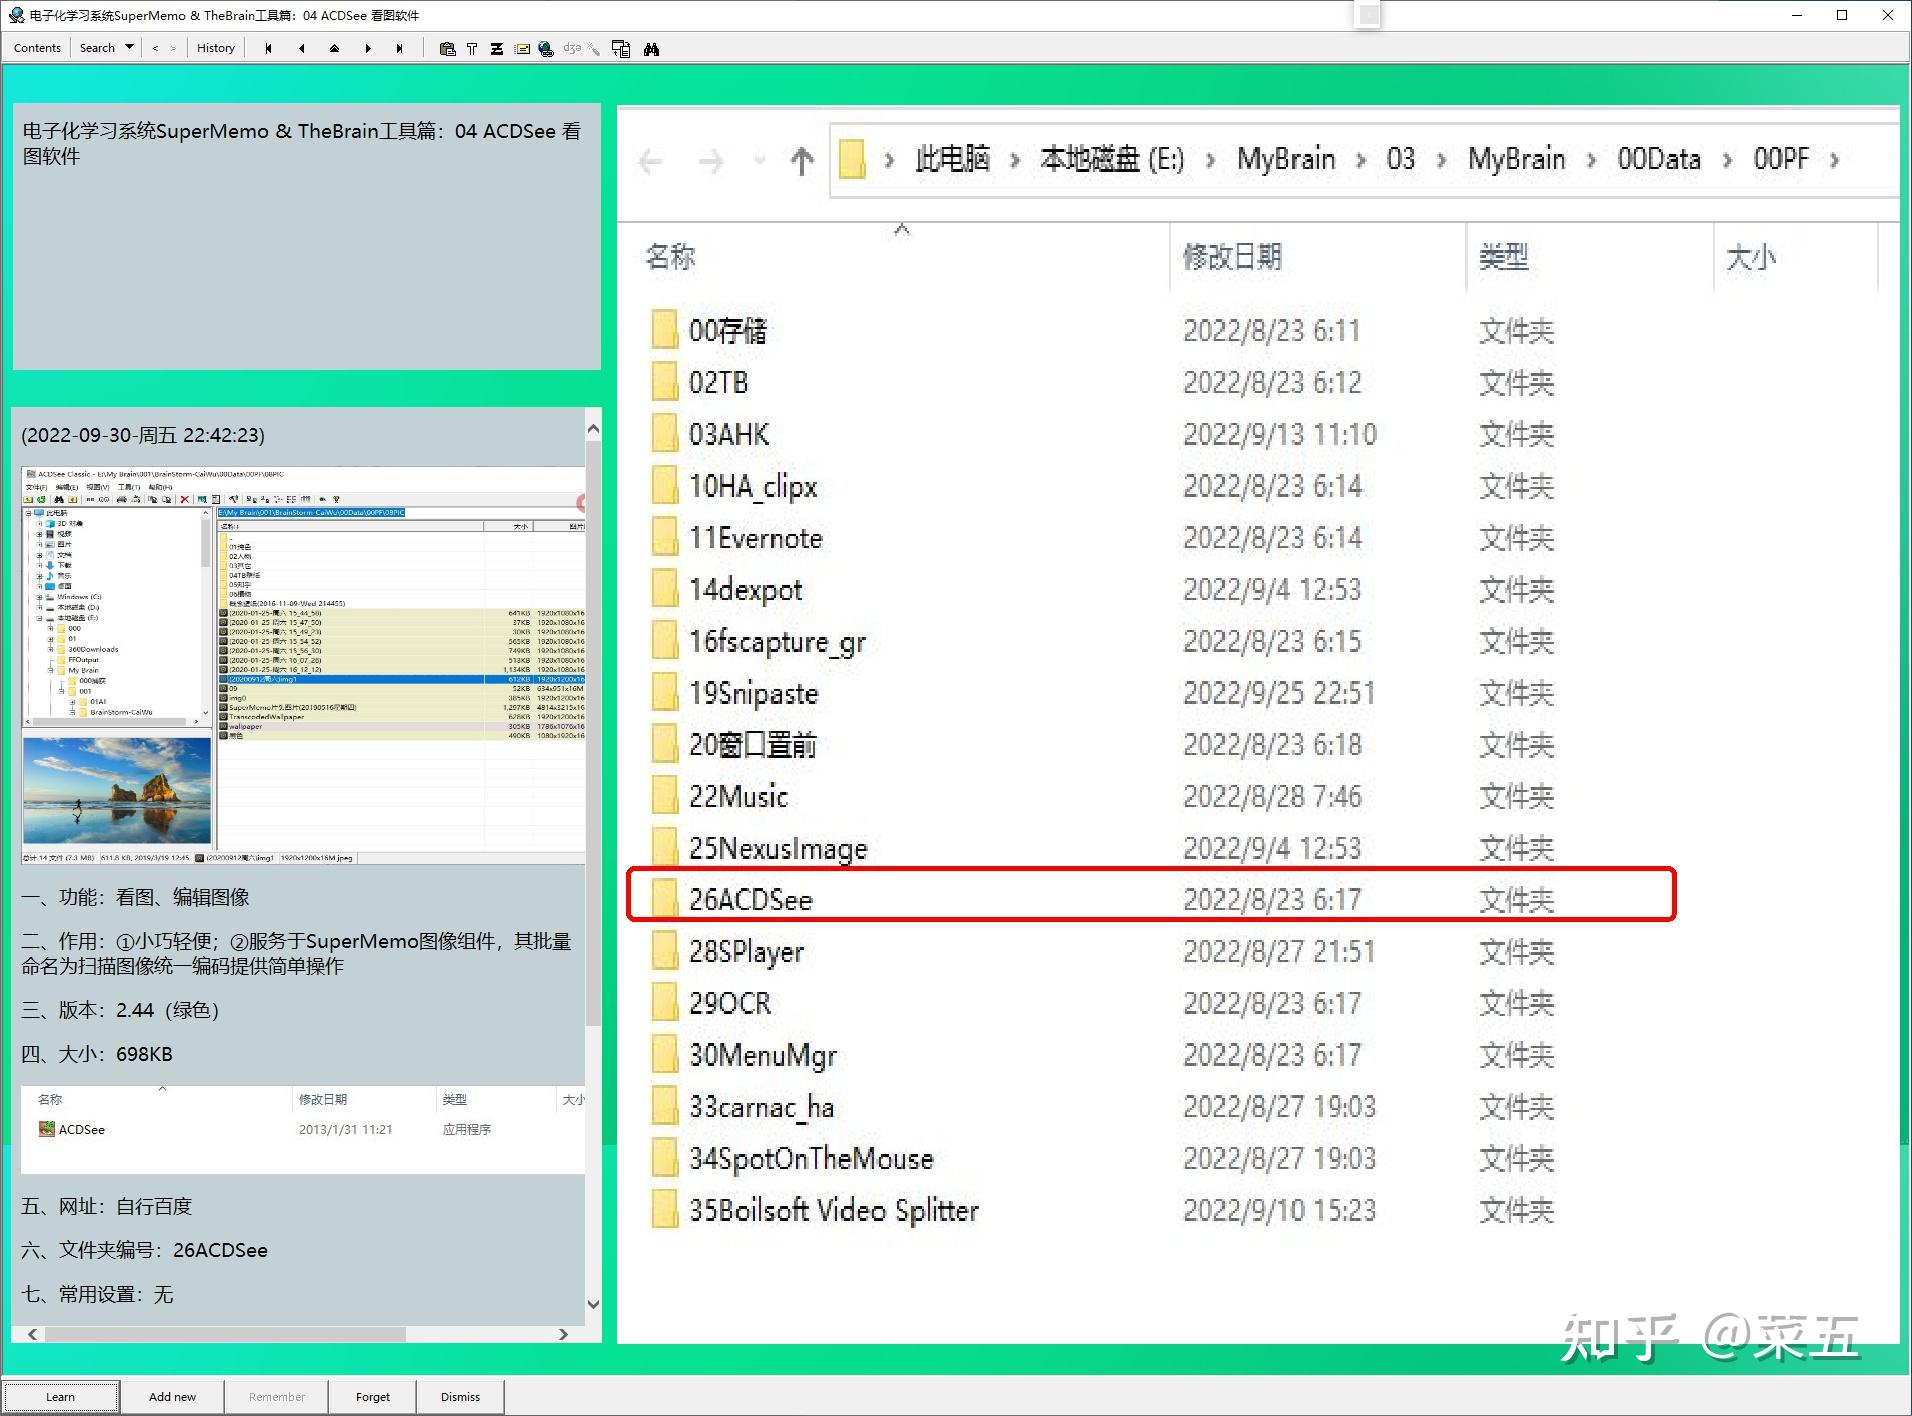Click the folder icon beside 02TB

[664, 381]
